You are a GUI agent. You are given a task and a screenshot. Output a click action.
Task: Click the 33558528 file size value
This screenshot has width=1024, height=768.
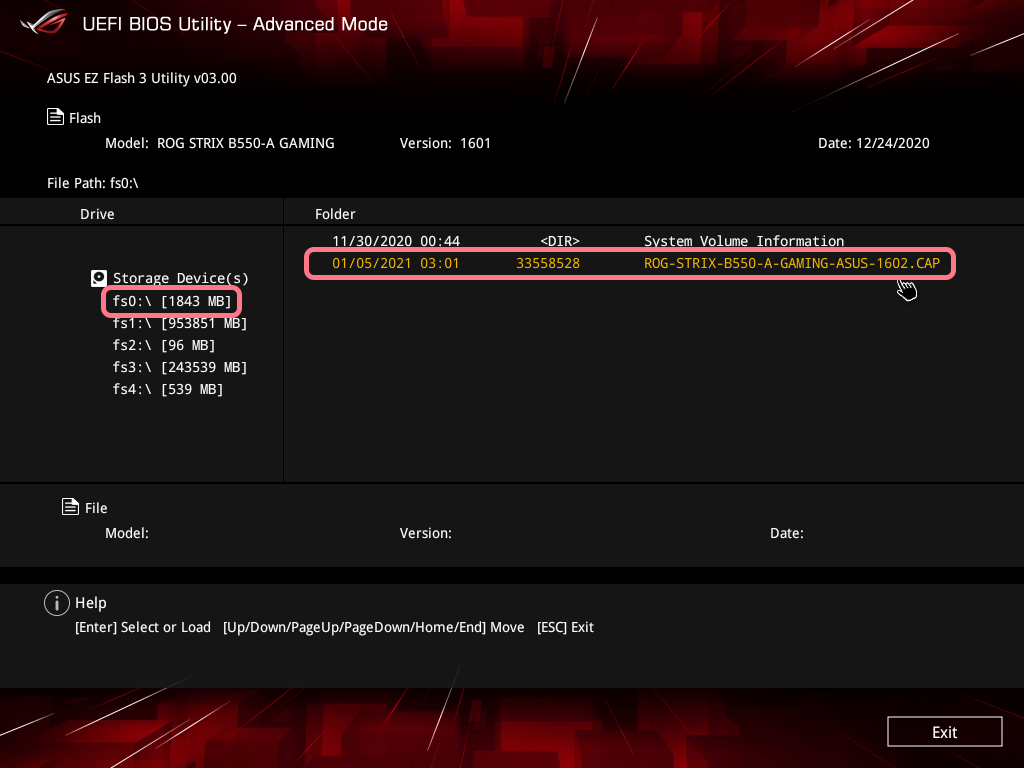[548, 263]
